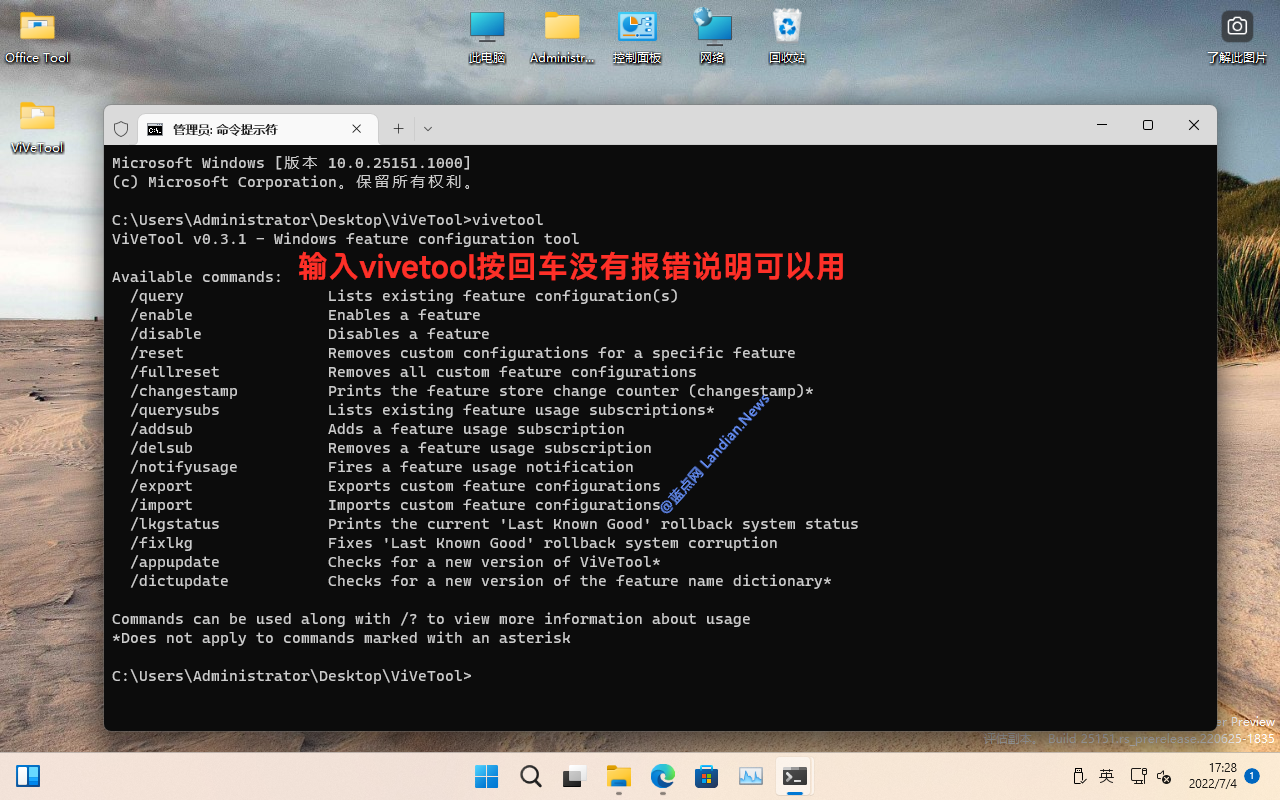Open the Windows Start menu
Viewport: 1280px width, 800px height.
pyautogui.click(x=486, y=776)
